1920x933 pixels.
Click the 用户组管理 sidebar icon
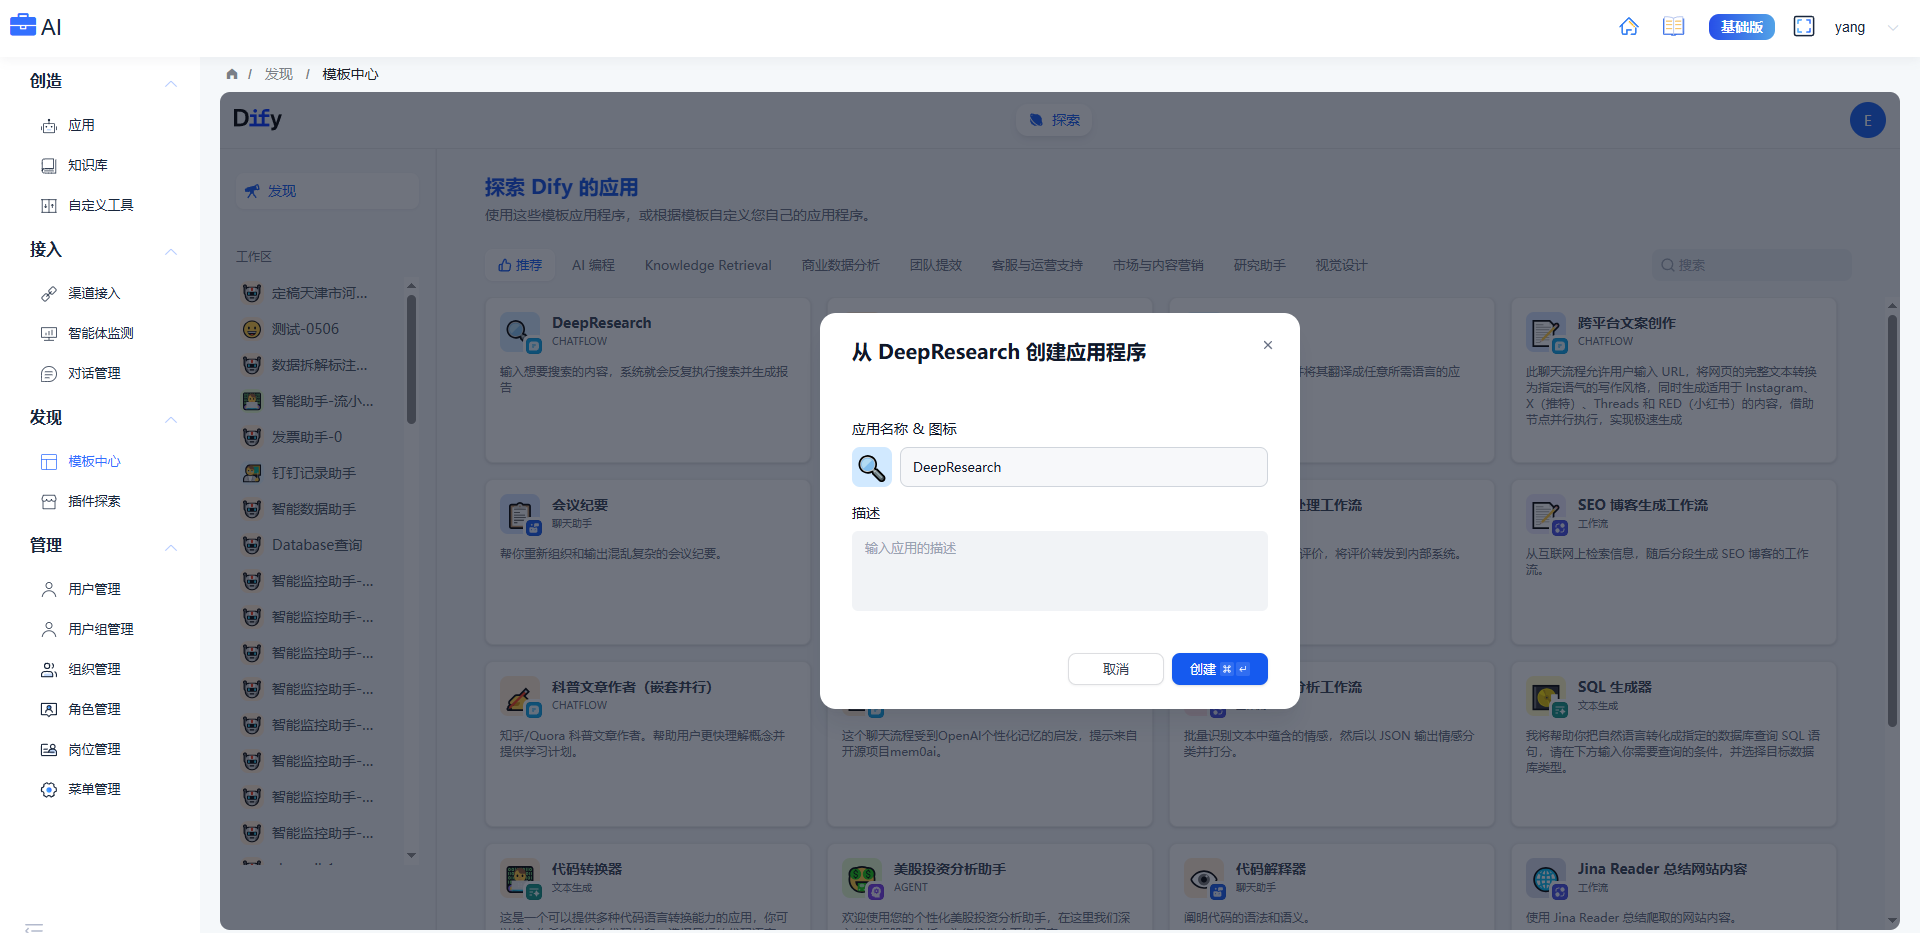pos(49,629)
